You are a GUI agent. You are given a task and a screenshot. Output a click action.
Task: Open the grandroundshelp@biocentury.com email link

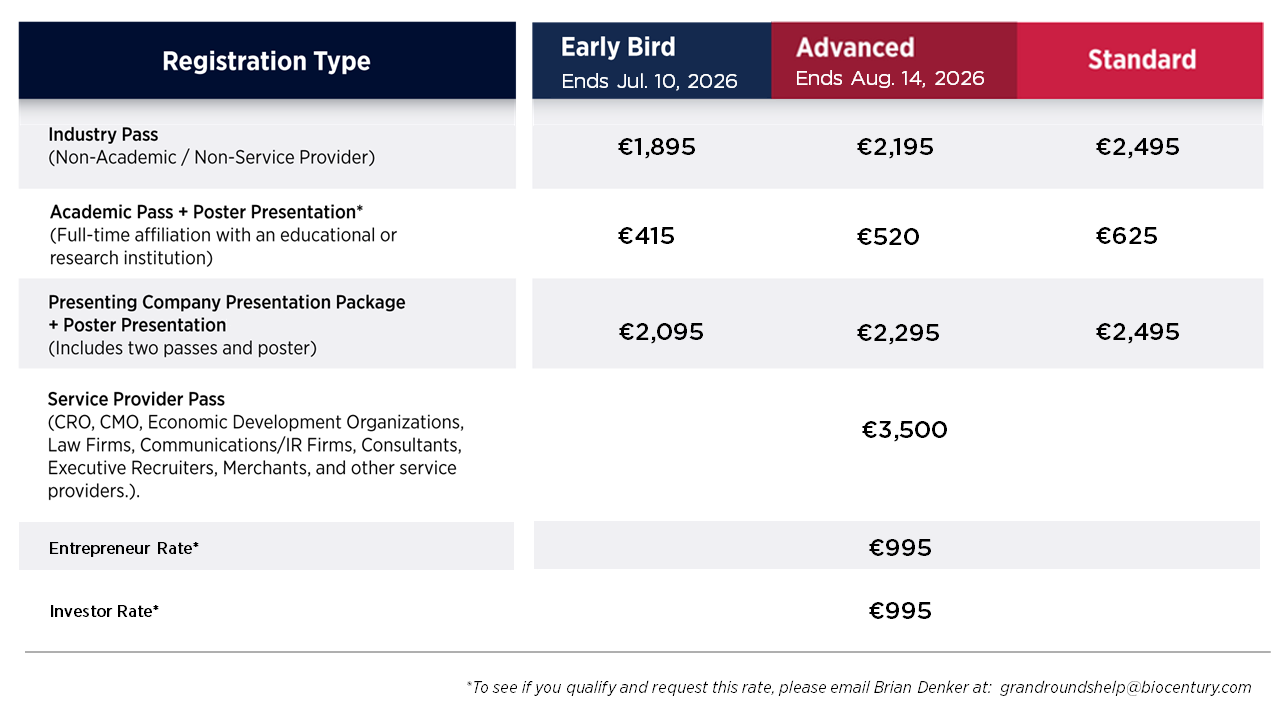point(1125,687)
